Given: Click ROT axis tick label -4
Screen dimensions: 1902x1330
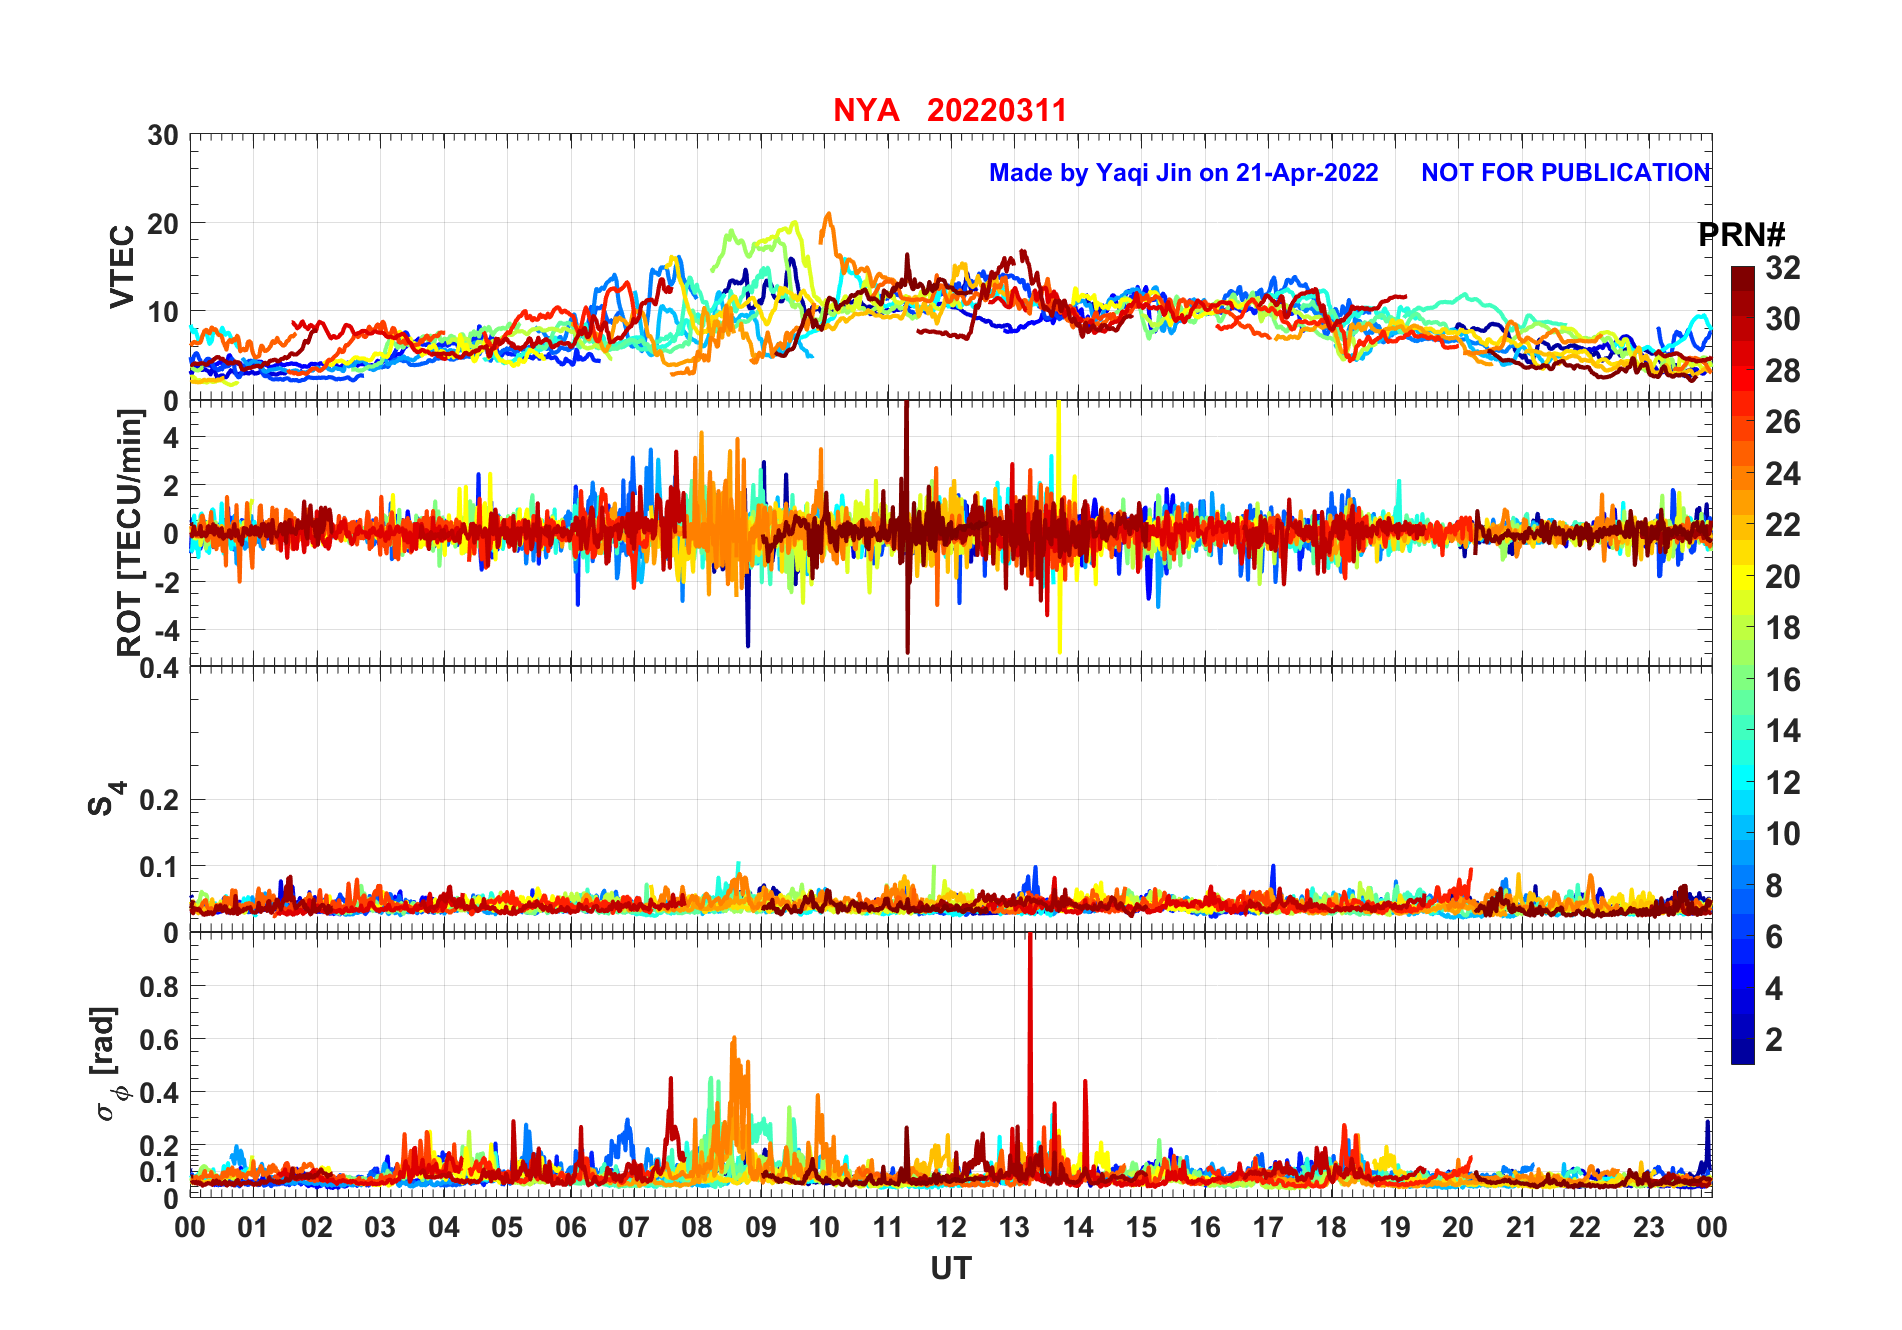Looking at the screenshot, I should 165,631.
